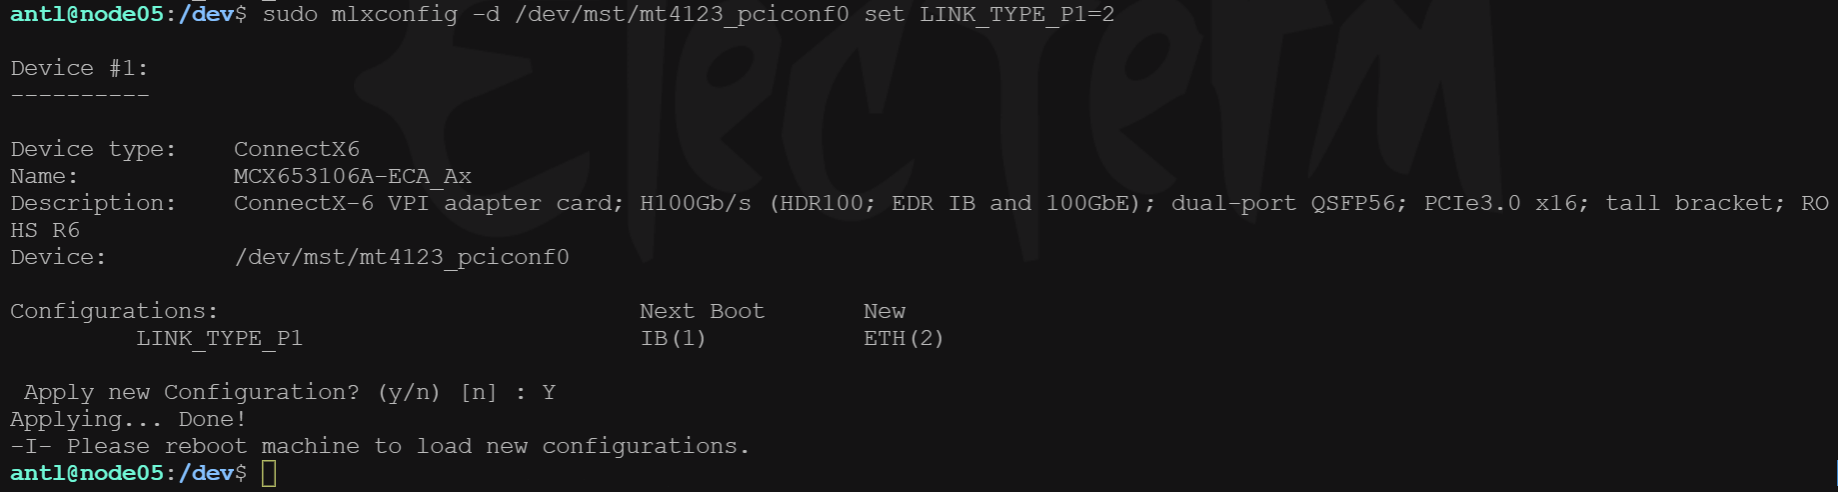
Task: Click the IB(1) next boot value
Action: (x=673, y=338)
